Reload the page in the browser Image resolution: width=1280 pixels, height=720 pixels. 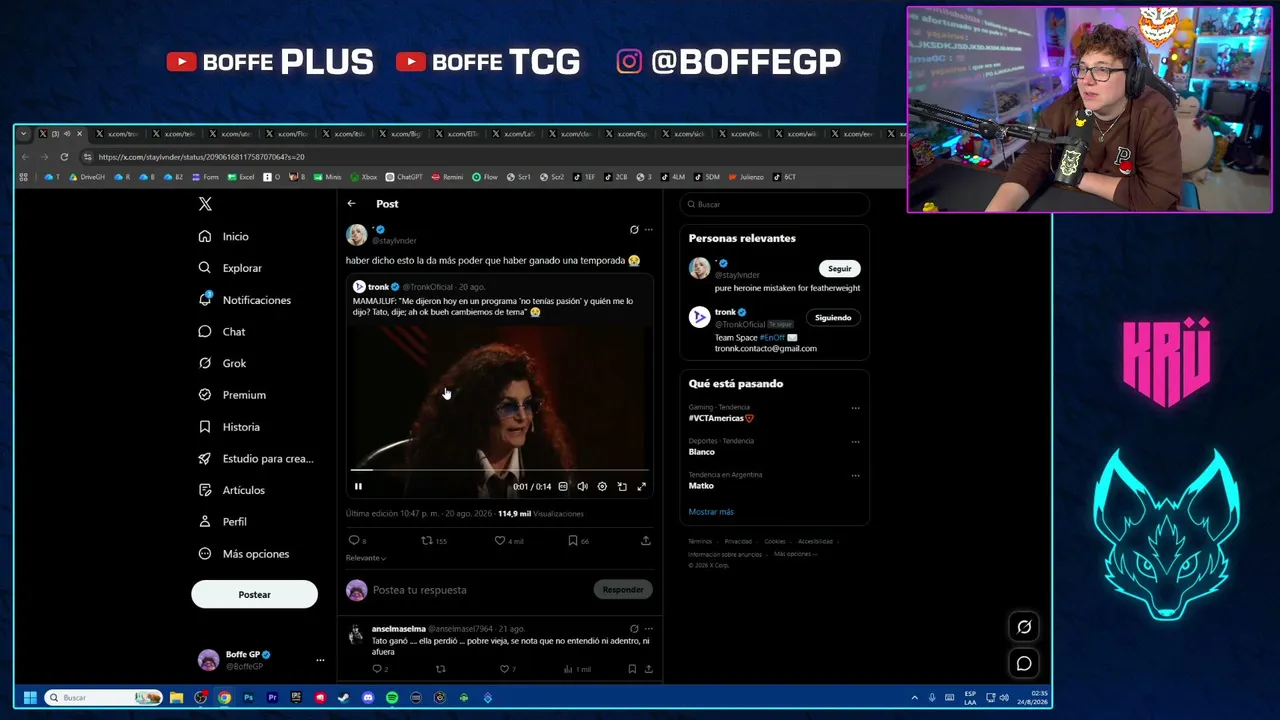coord(64,157)
